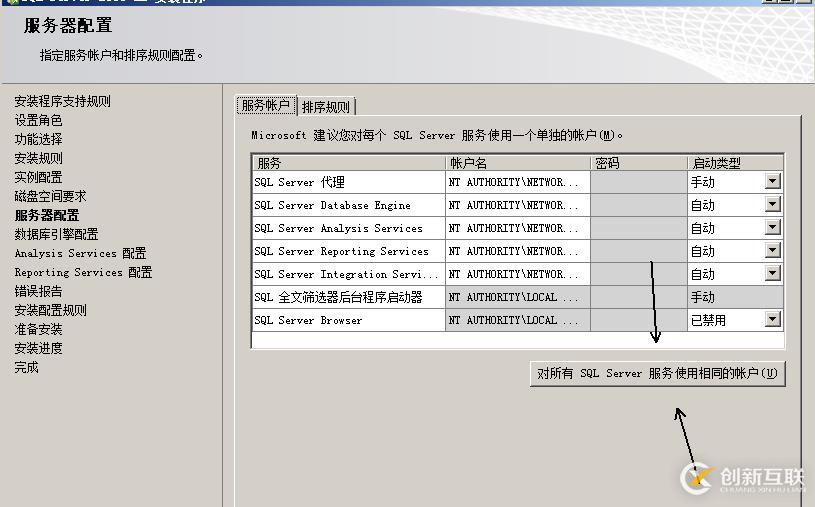815x507 pixels.
Task: Click NT AUTHORITY\LOCAL account for 全文筛选器 row
Action: (x=518, y=297)
